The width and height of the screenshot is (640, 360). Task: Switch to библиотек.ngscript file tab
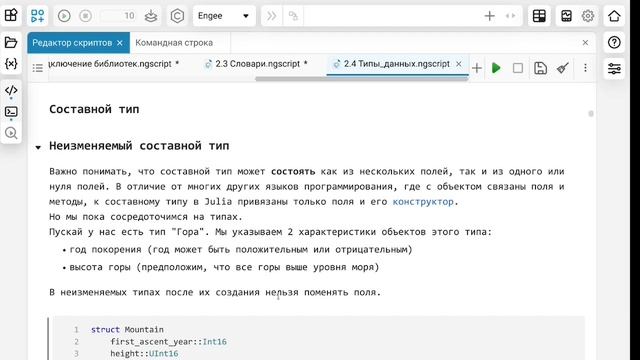pos(113,64)
